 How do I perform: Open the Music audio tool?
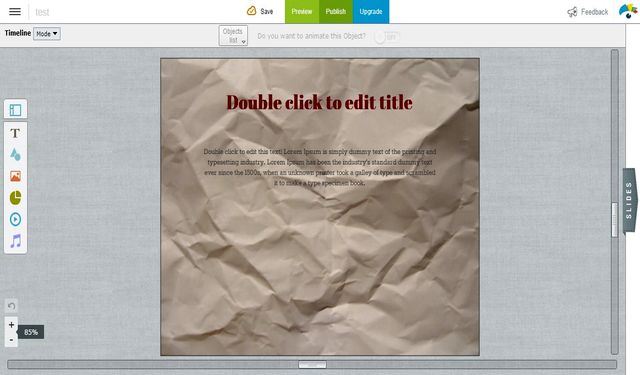click(x=16, y=241)
